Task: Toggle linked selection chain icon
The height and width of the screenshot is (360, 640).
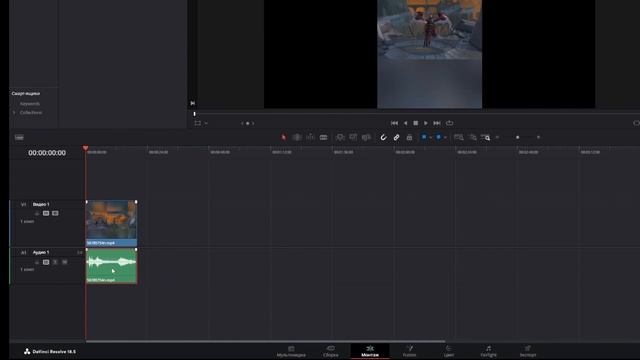Action: tap(396, 138)
